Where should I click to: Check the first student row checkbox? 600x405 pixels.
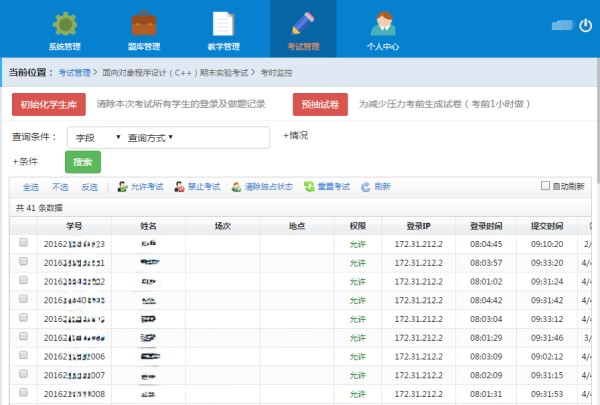click(23, 243)
